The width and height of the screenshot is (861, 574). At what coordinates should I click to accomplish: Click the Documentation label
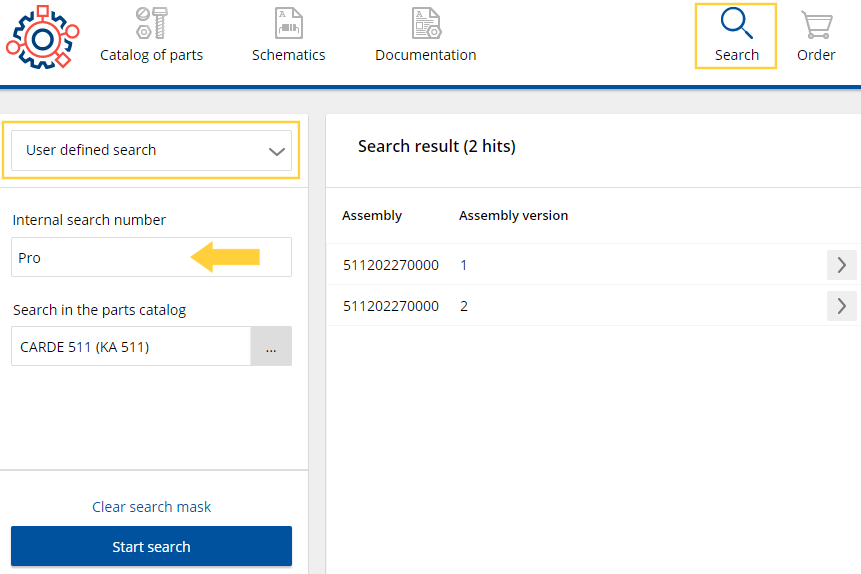click(x=426, y=55)
